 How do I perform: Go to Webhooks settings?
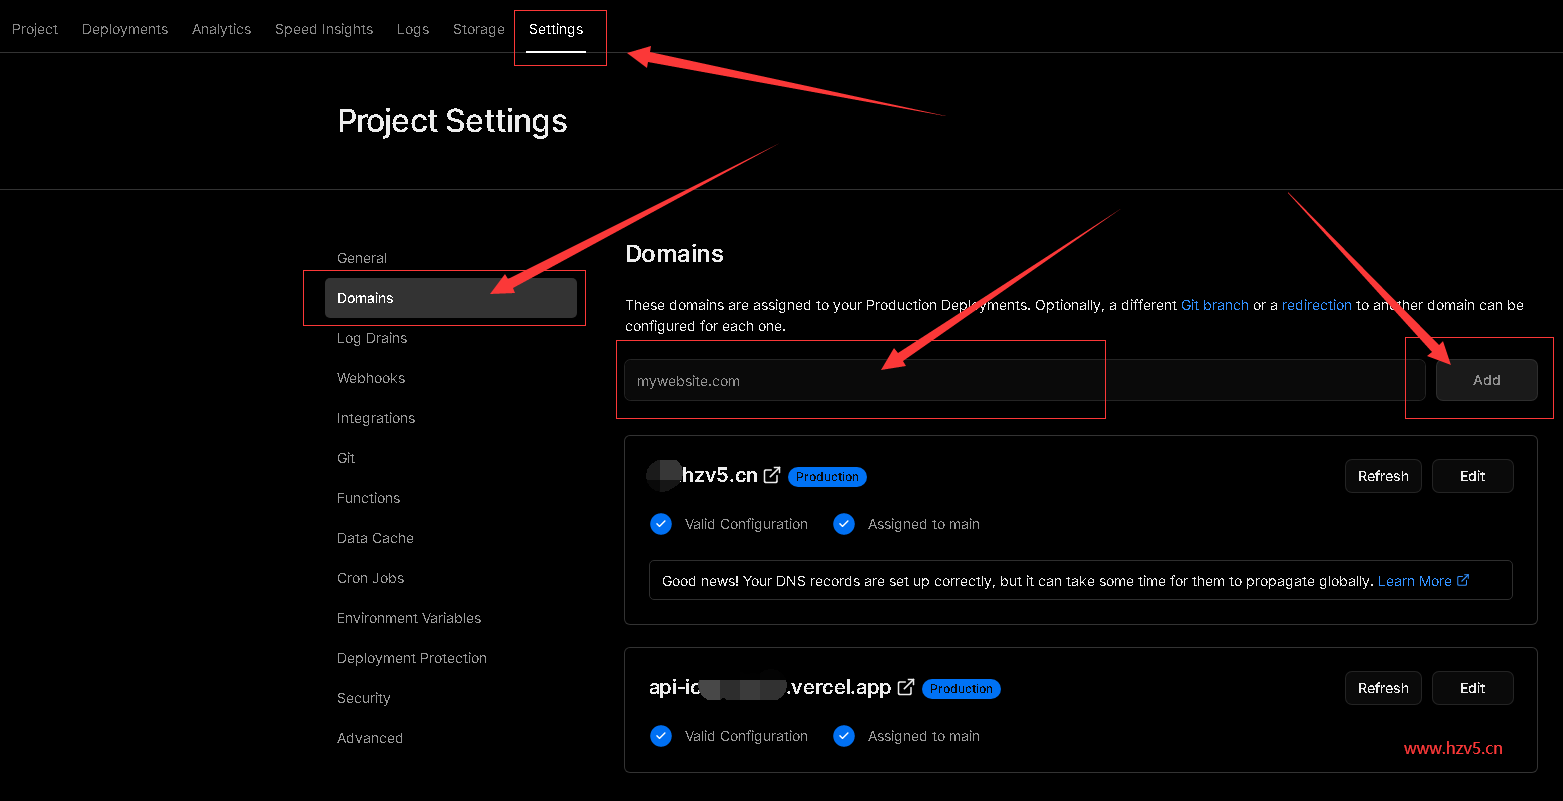point(371,378)
